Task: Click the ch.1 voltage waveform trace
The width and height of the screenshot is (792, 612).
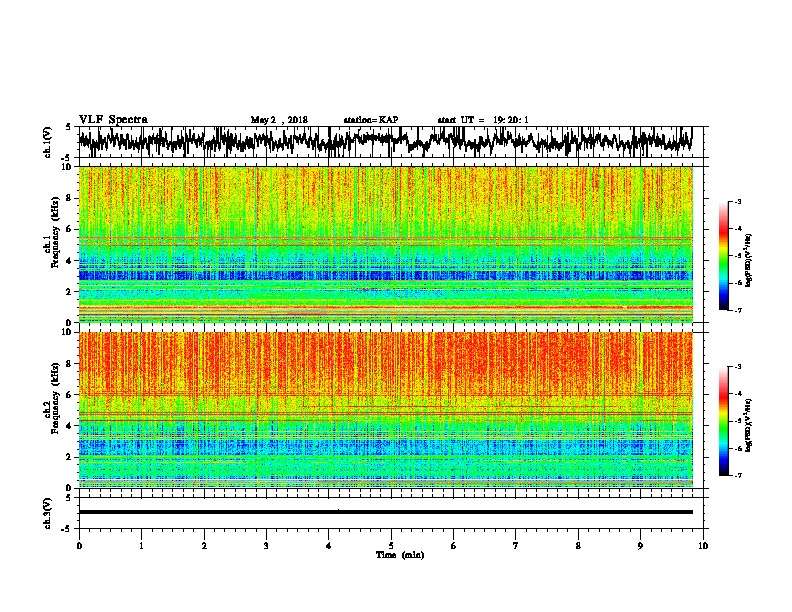Action: coord(385,141)
